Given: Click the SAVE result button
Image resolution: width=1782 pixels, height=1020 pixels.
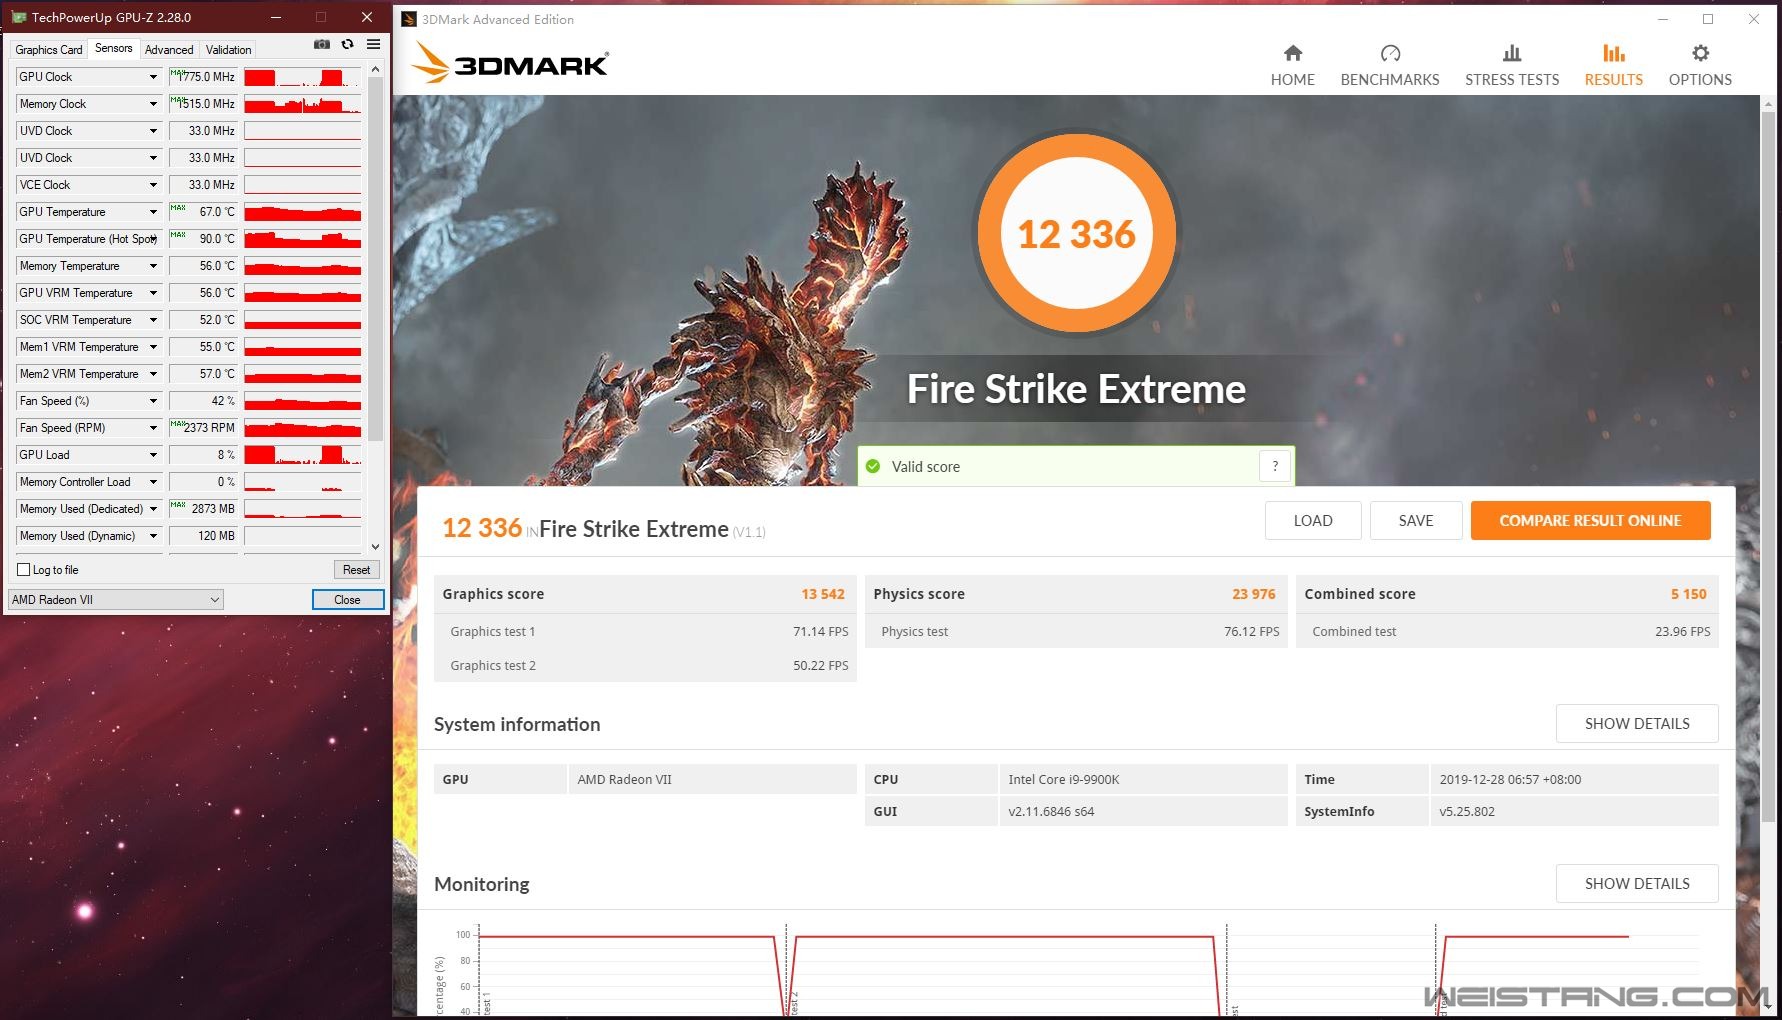Looking at the screenshot, I should coord(1416,521).
